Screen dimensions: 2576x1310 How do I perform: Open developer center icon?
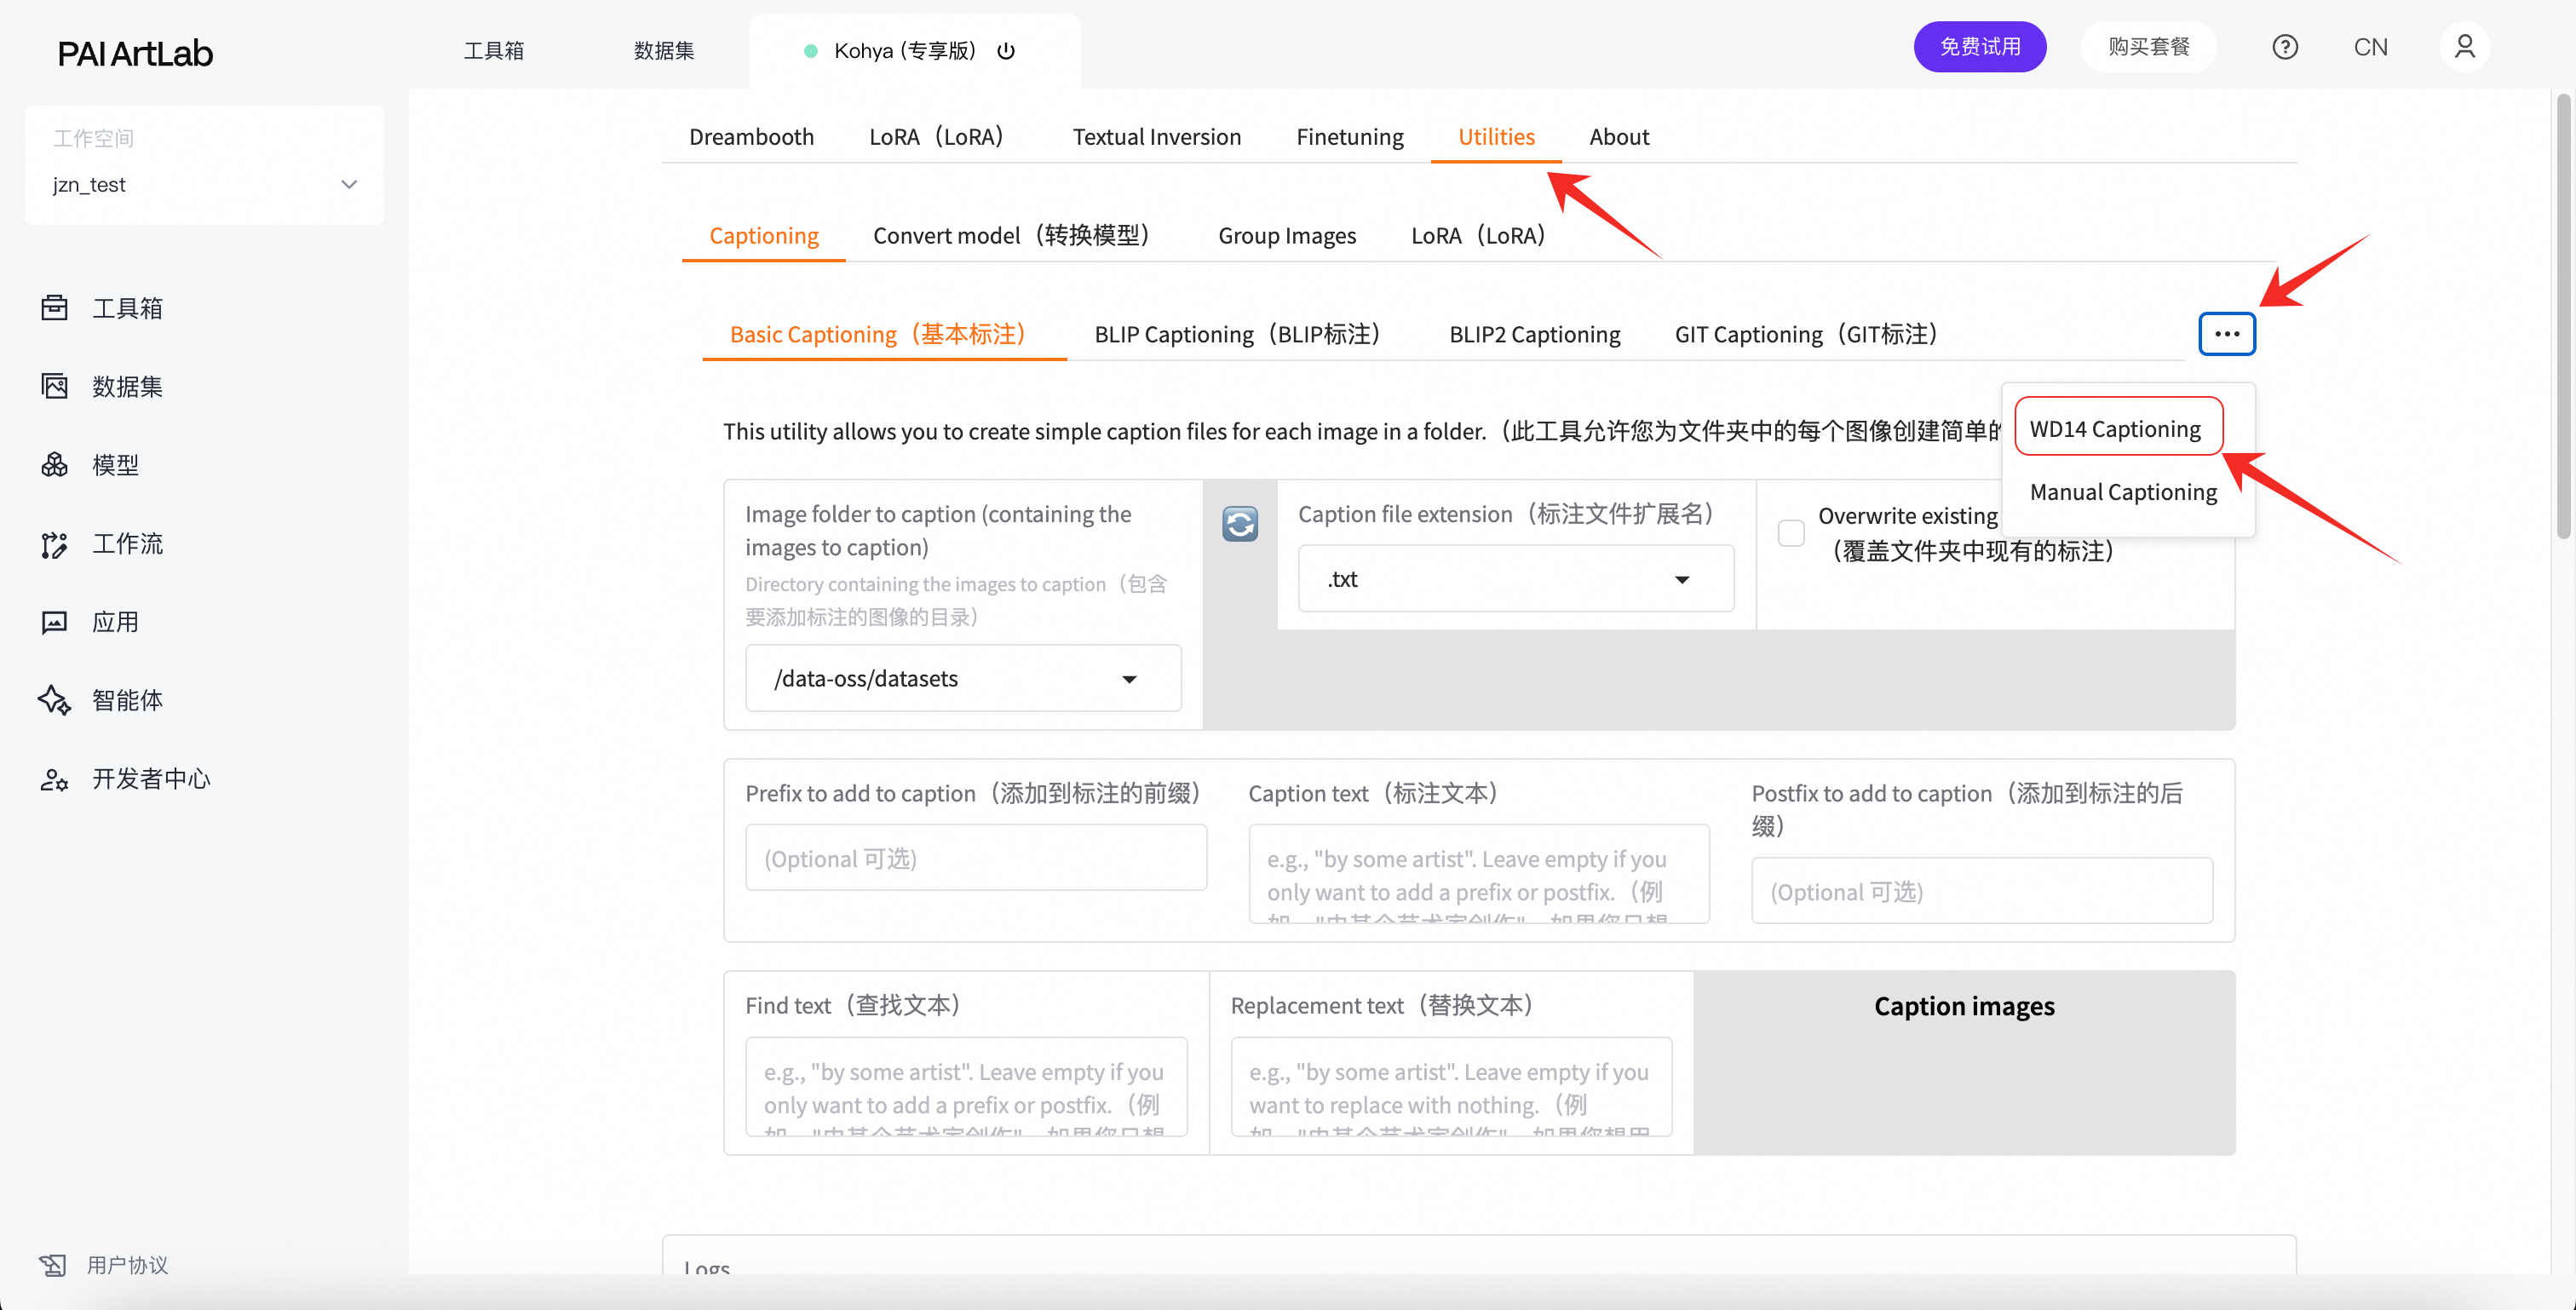(54, 779)
